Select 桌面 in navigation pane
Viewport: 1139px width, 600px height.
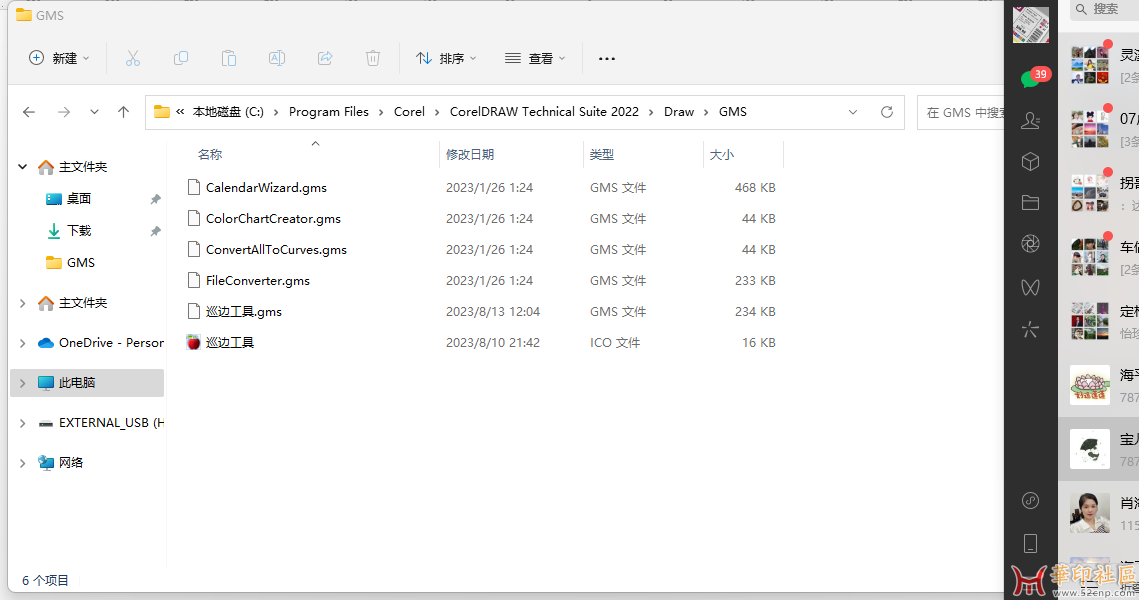pos(78,199)
